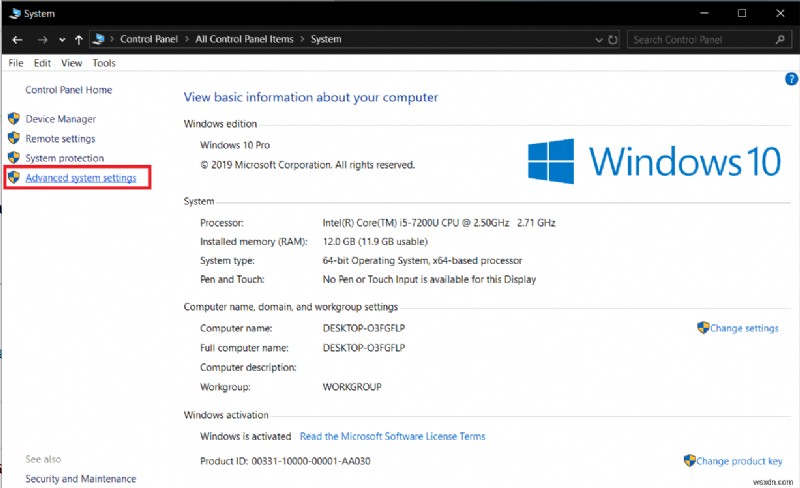Open the Help question mark icon
This screenshot has height=488, width=800.
click(791, 79)
